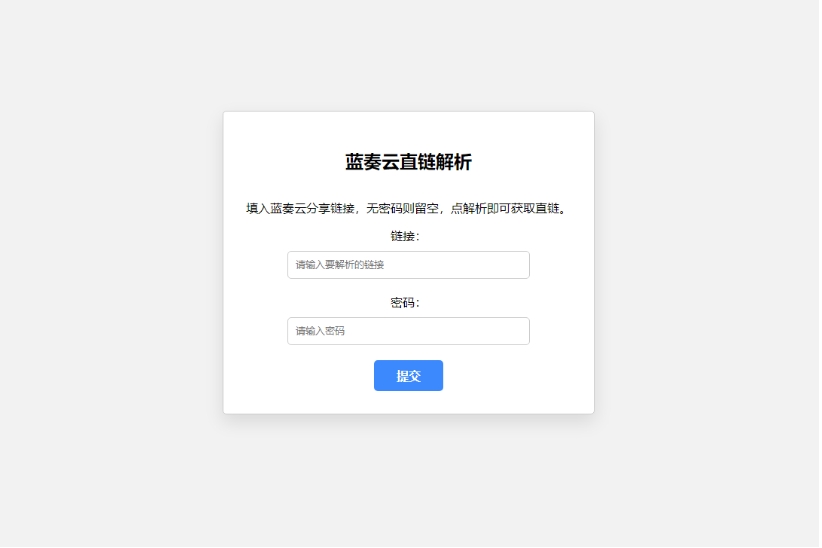The image size is (822, 548).
Task: Focus the 链接 input field
Action: click(x=409, y=265)
